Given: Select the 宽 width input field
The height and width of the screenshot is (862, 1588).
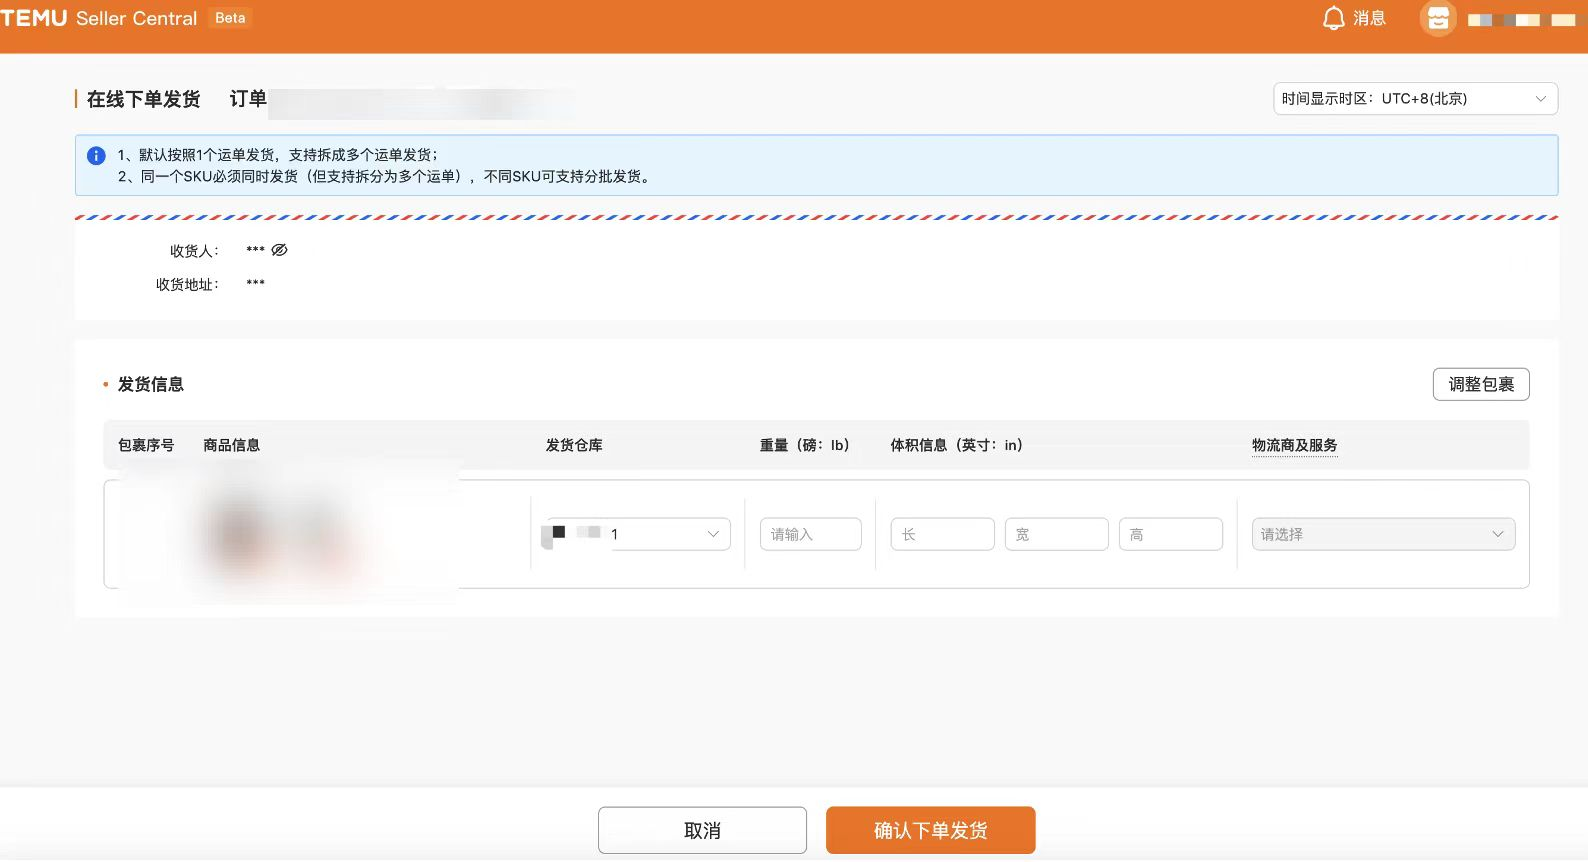Looking at the screenshot, I should coord(1056,534).
